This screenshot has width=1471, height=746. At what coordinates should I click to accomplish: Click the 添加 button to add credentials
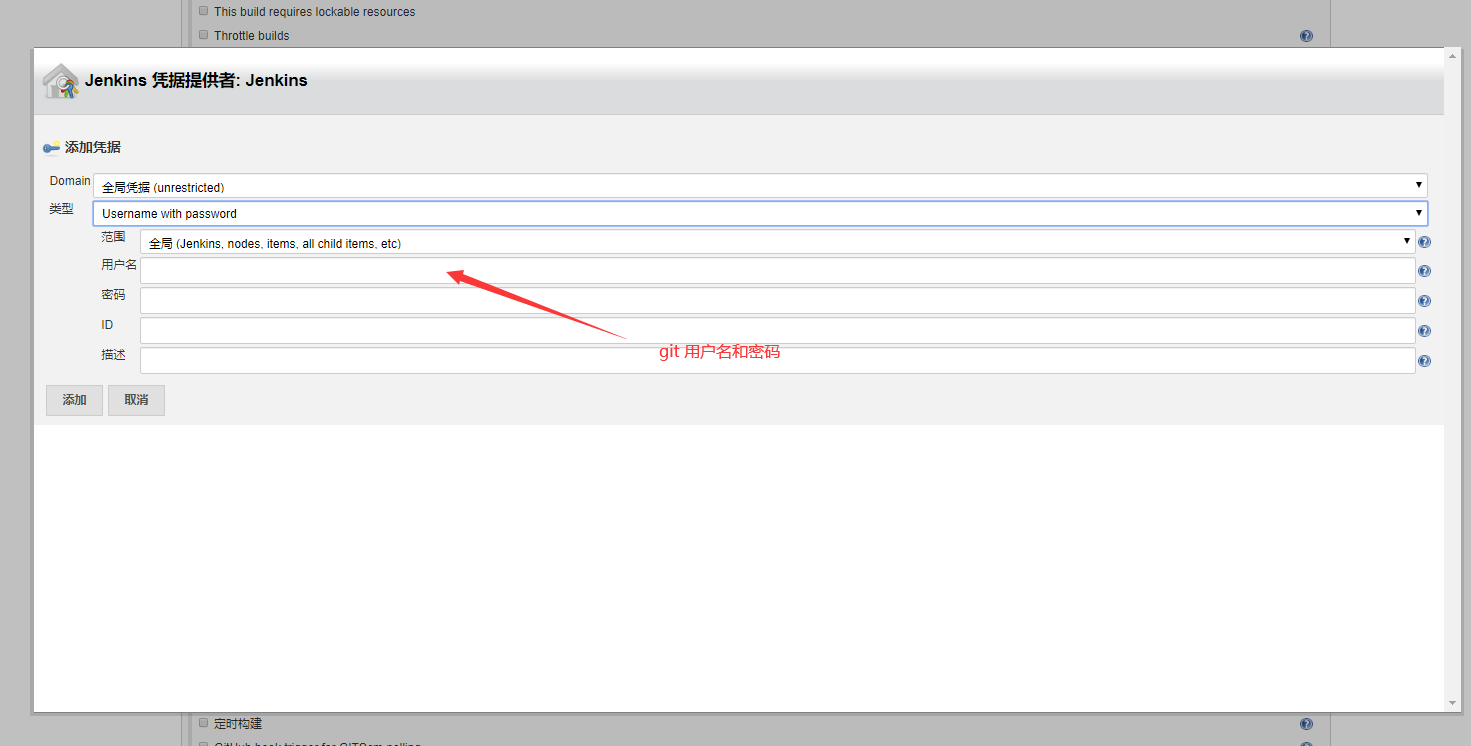click(74, 400)
